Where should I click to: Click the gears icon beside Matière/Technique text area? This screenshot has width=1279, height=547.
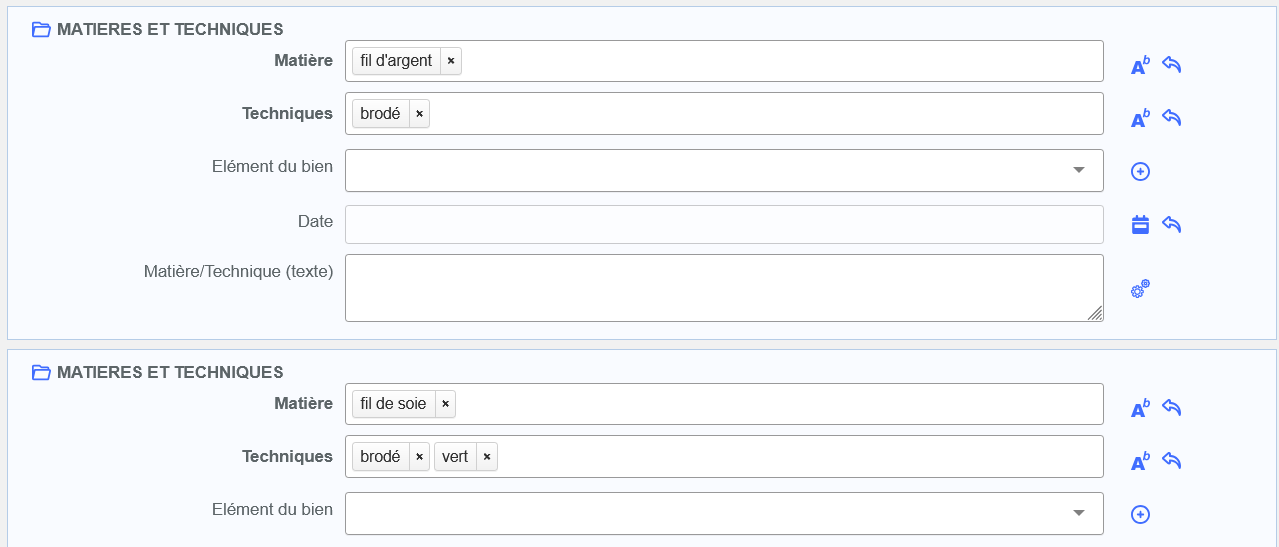click(1140, 289)
